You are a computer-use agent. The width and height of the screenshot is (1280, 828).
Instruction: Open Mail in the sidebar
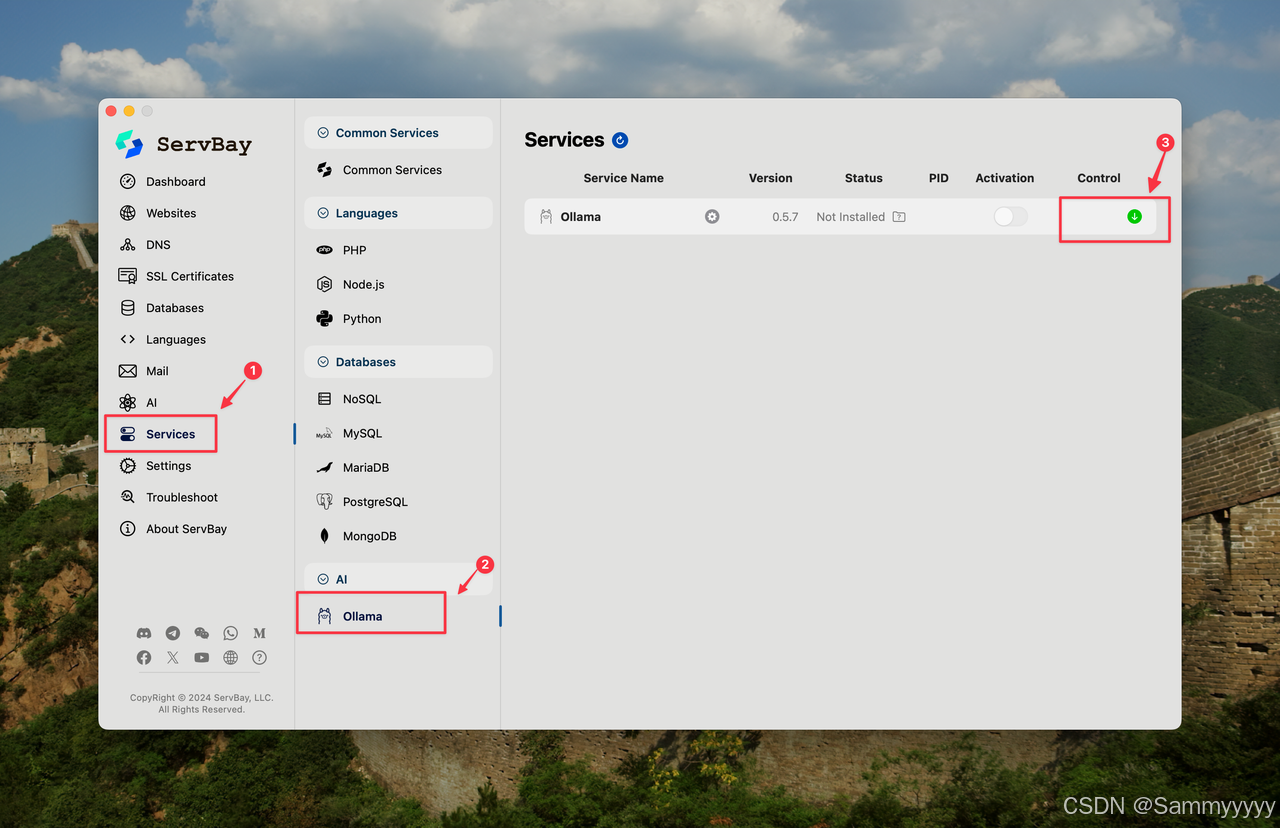tap(144, 371)
